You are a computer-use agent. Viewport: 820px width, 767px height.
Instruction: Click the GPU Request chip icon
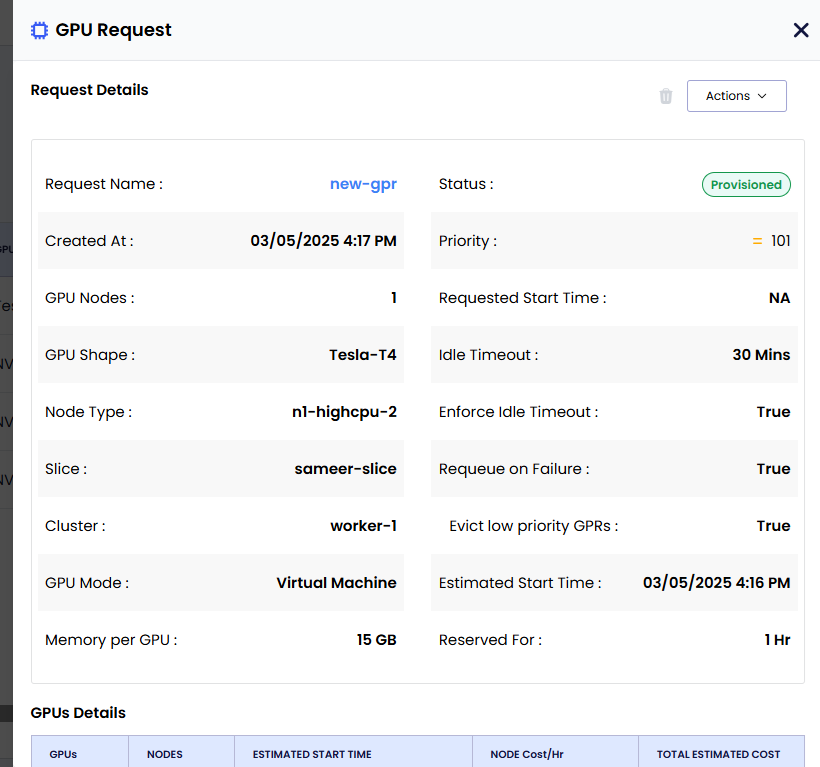39,30
